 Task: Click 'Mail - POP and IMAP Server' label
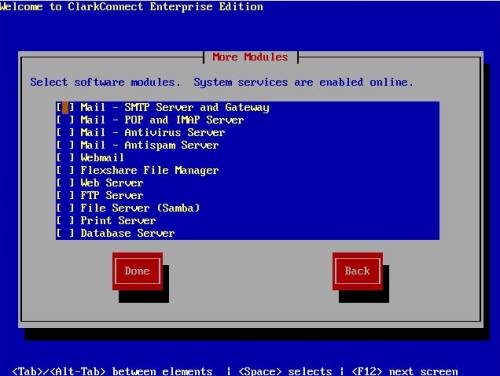[162, 120]
